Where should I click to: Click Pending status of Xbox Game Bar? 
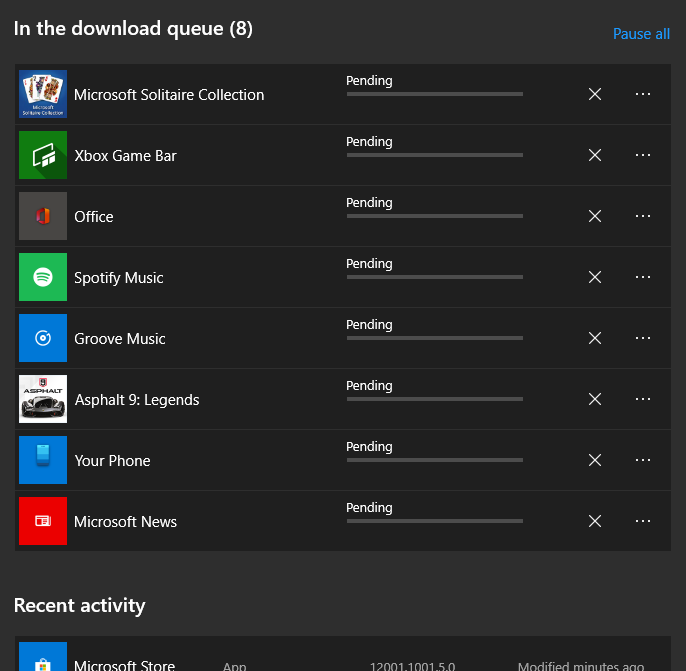pyautogui.click(x=369, y=142)
